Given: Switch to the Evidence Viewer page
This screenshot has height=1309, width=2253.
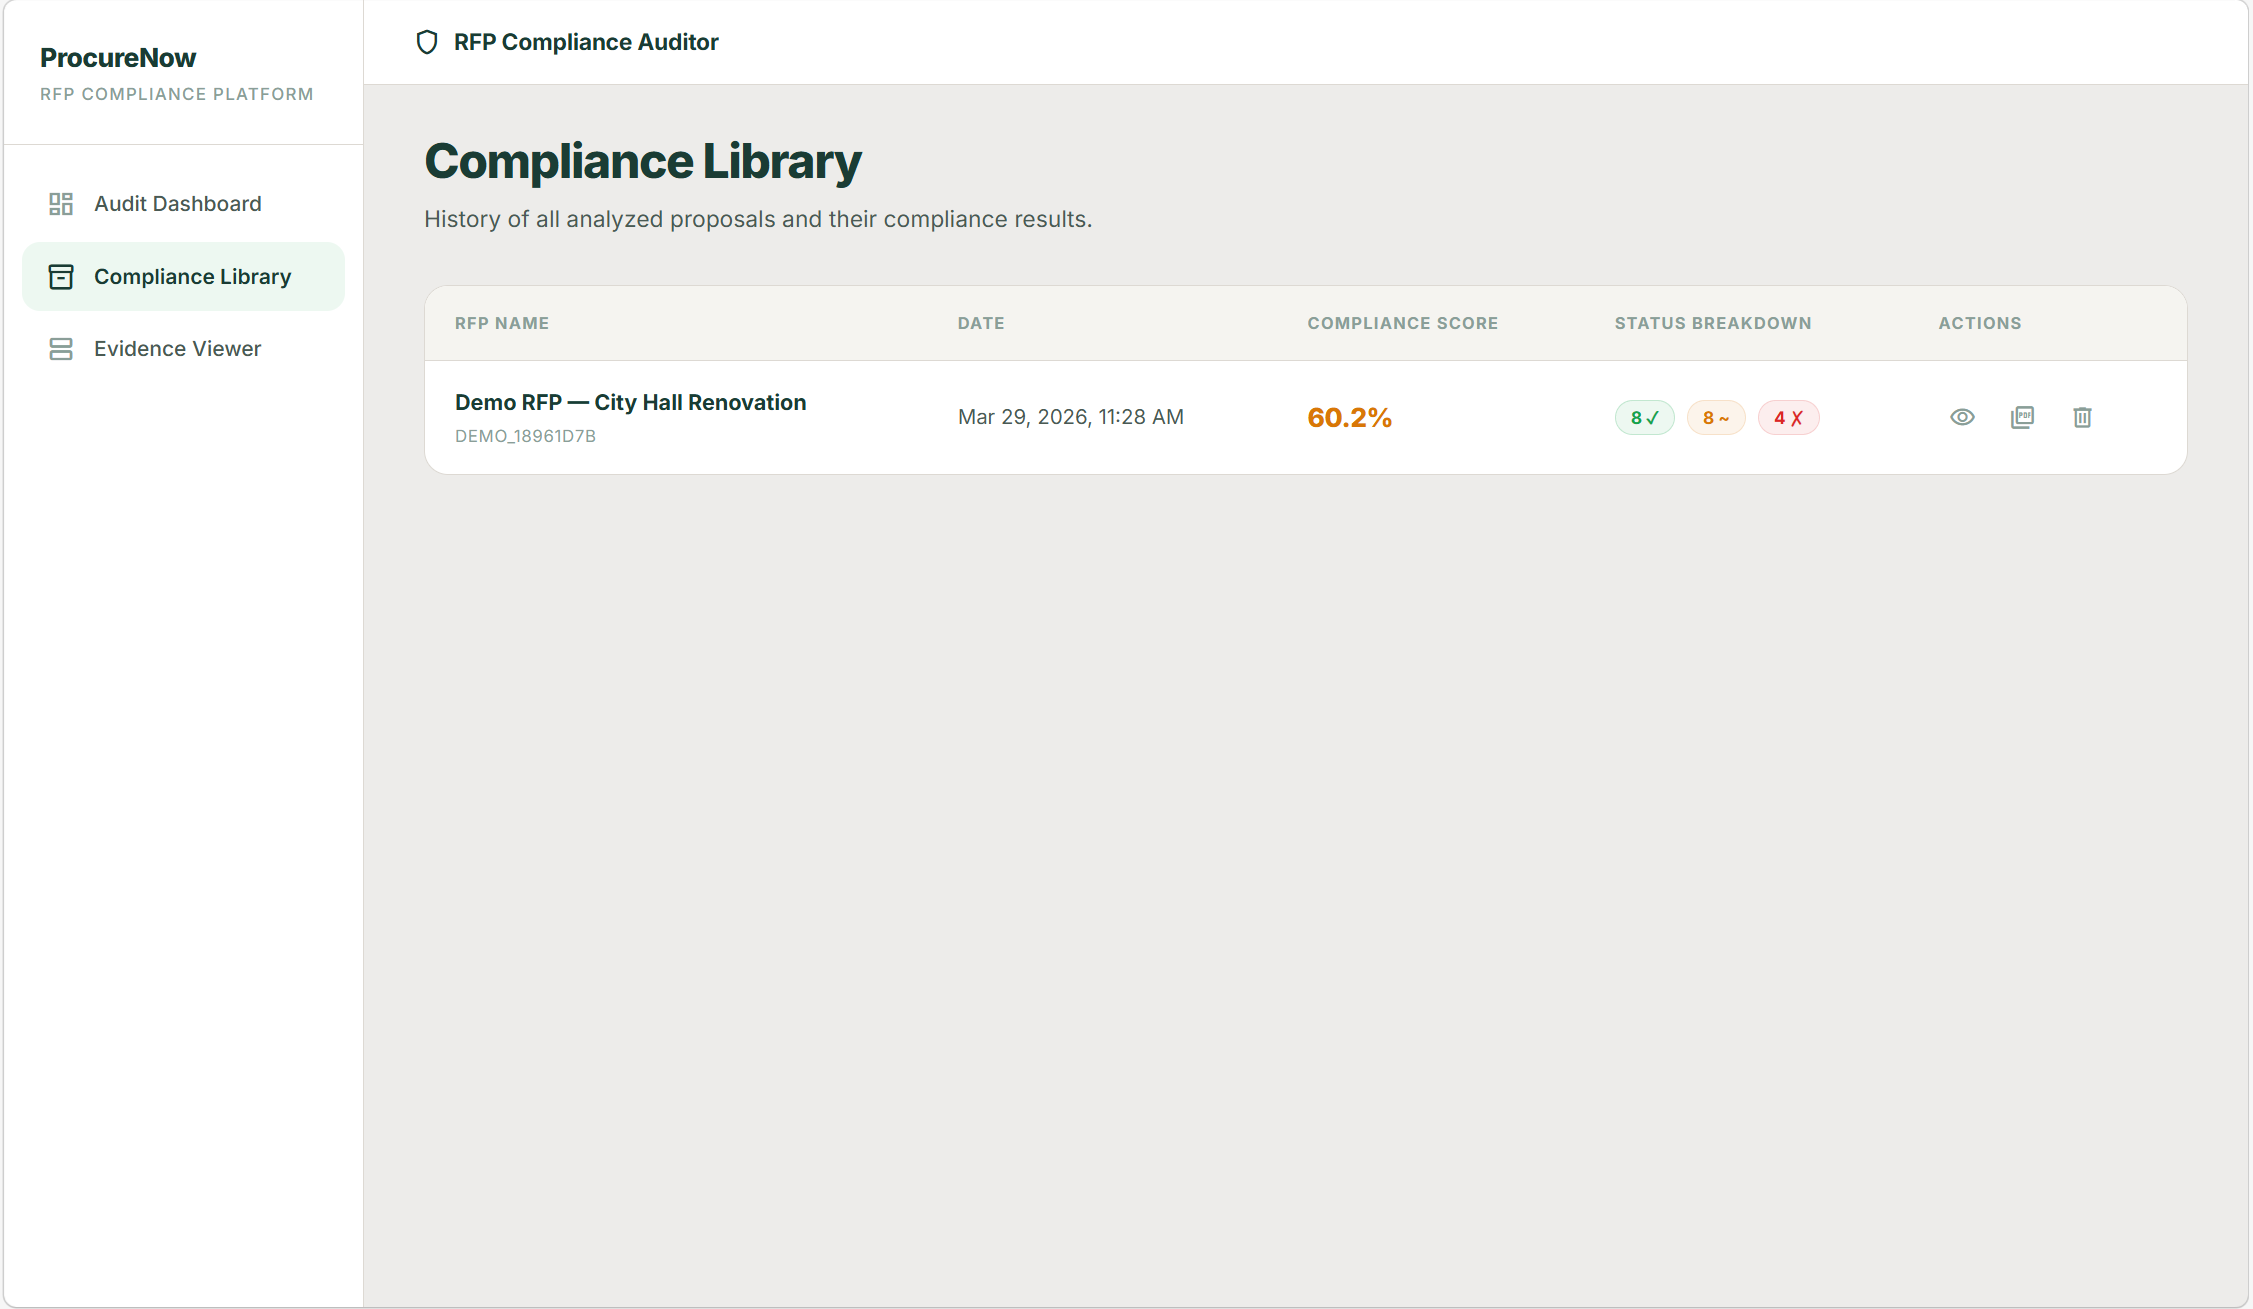Looking at the screenshot, I should pyautogui.click(x=177, y=349).
